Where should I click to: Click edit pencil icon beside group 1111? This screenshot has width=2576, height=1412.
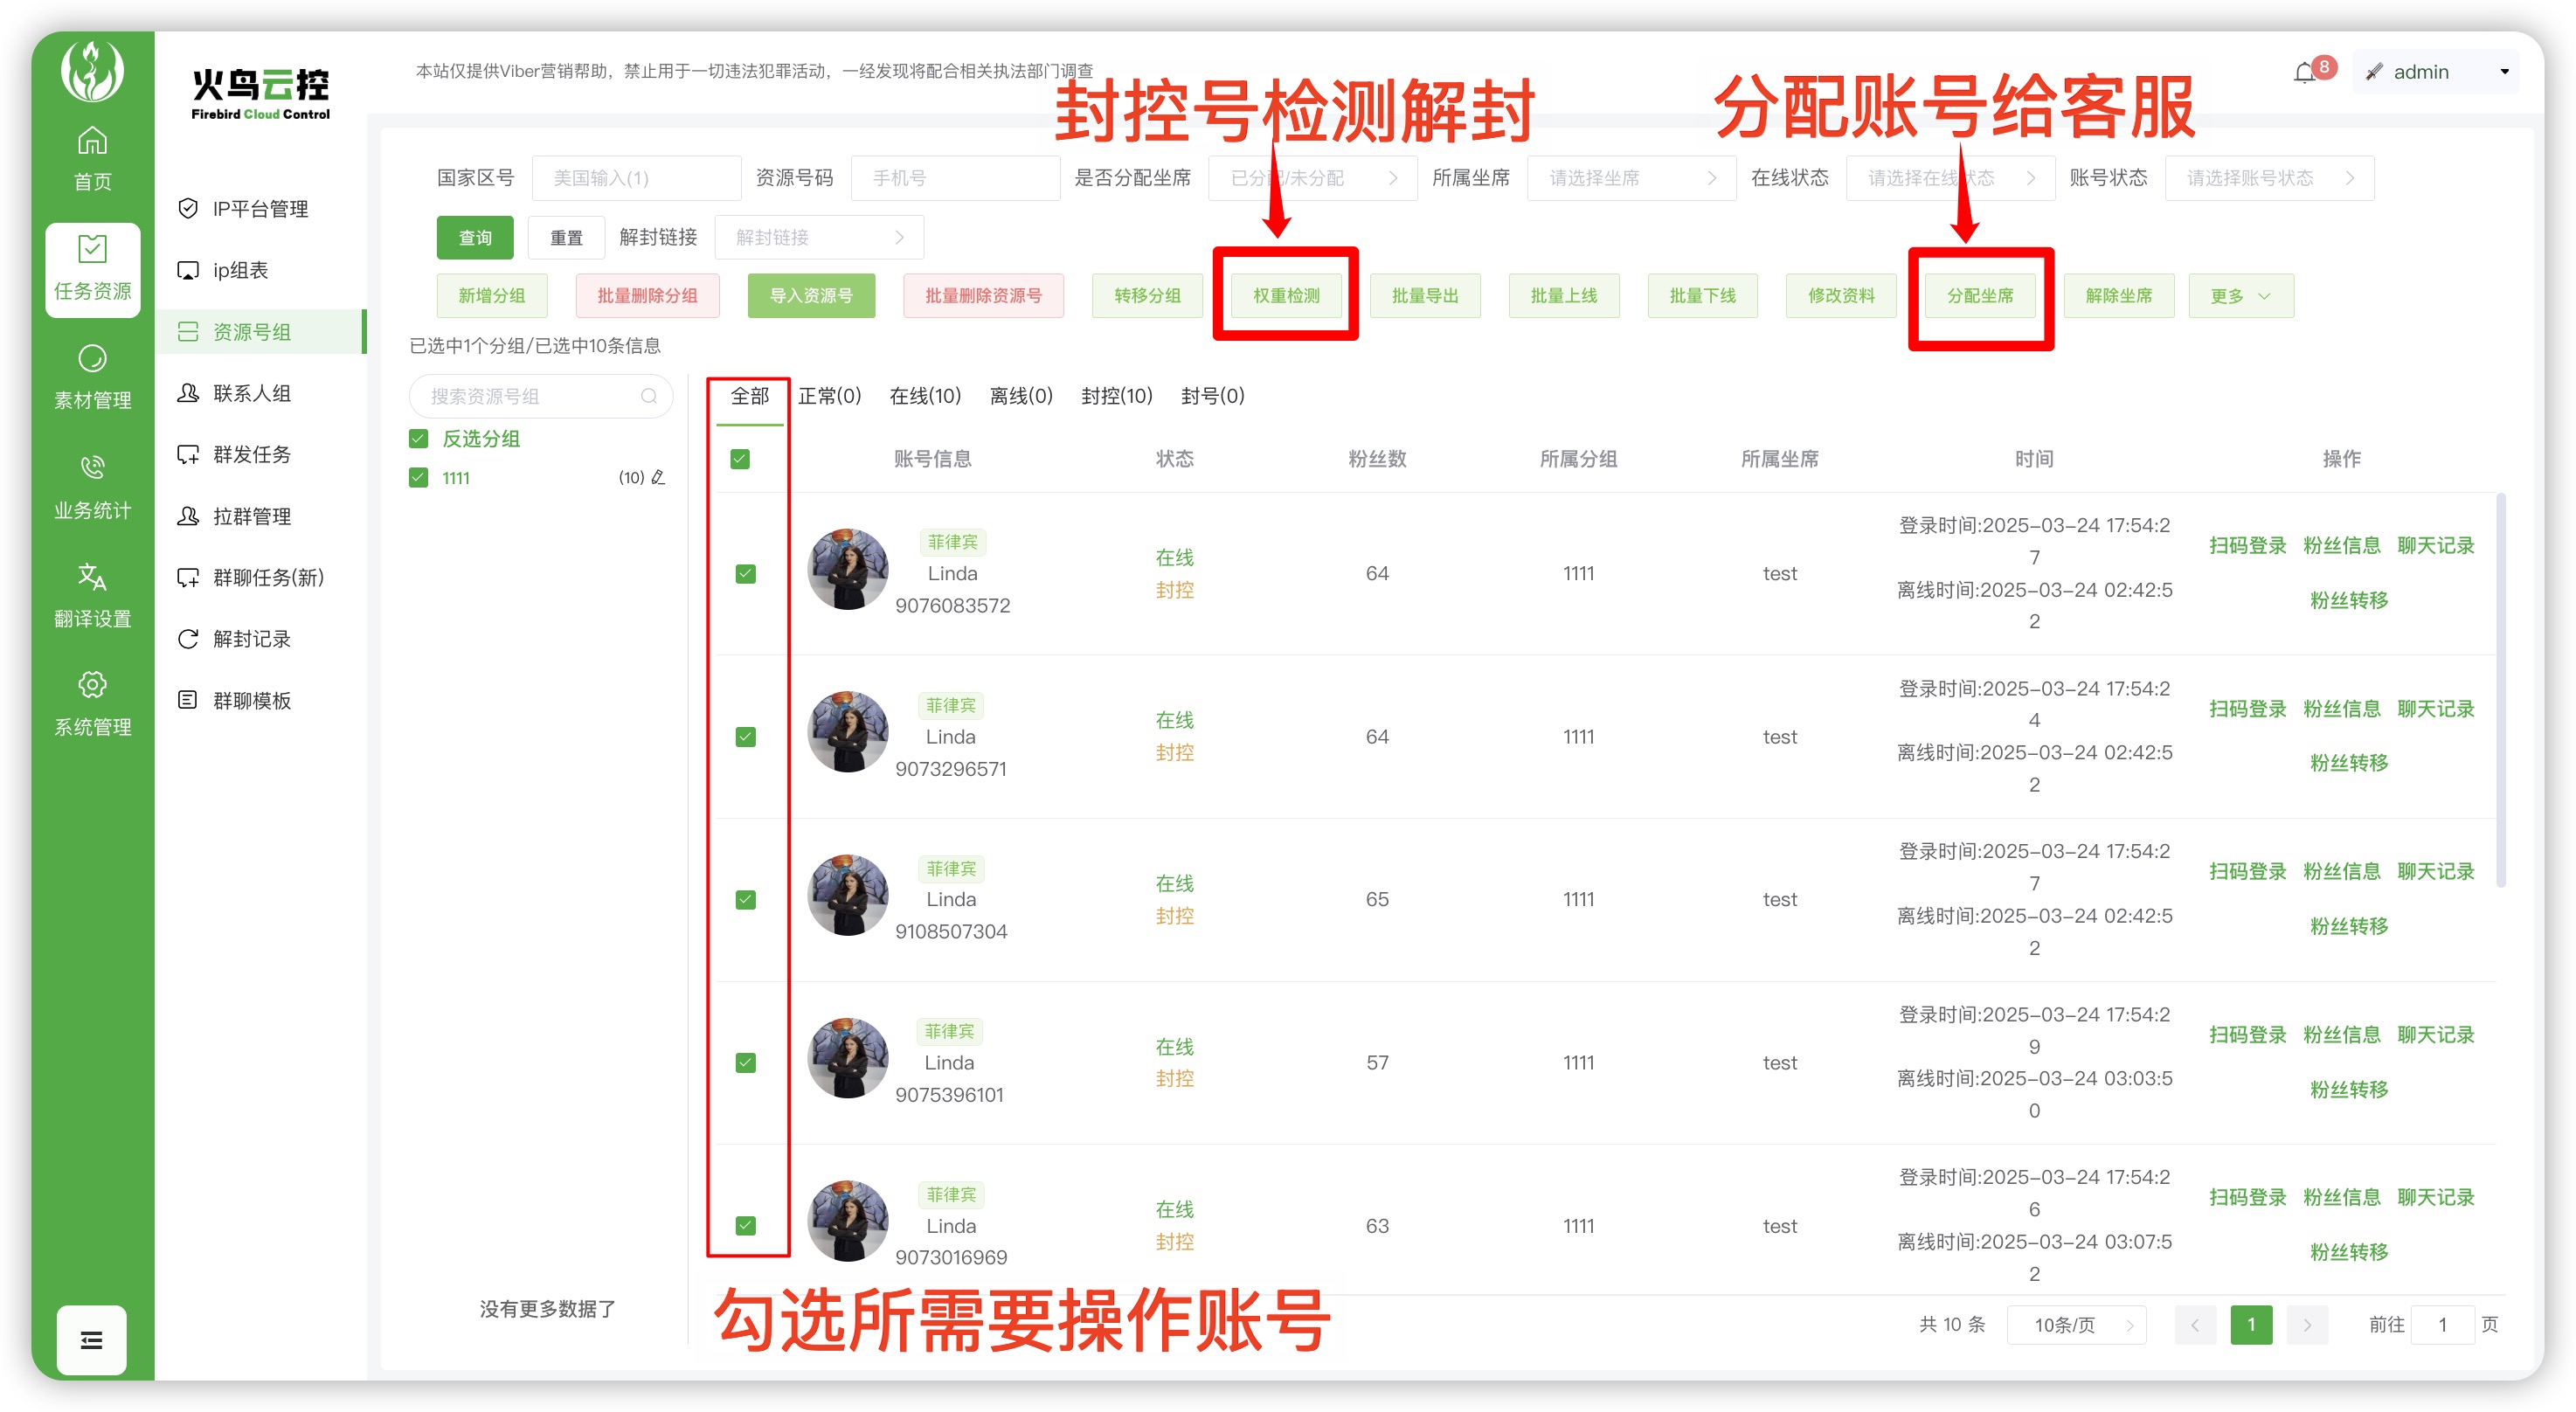click(658, 478)
